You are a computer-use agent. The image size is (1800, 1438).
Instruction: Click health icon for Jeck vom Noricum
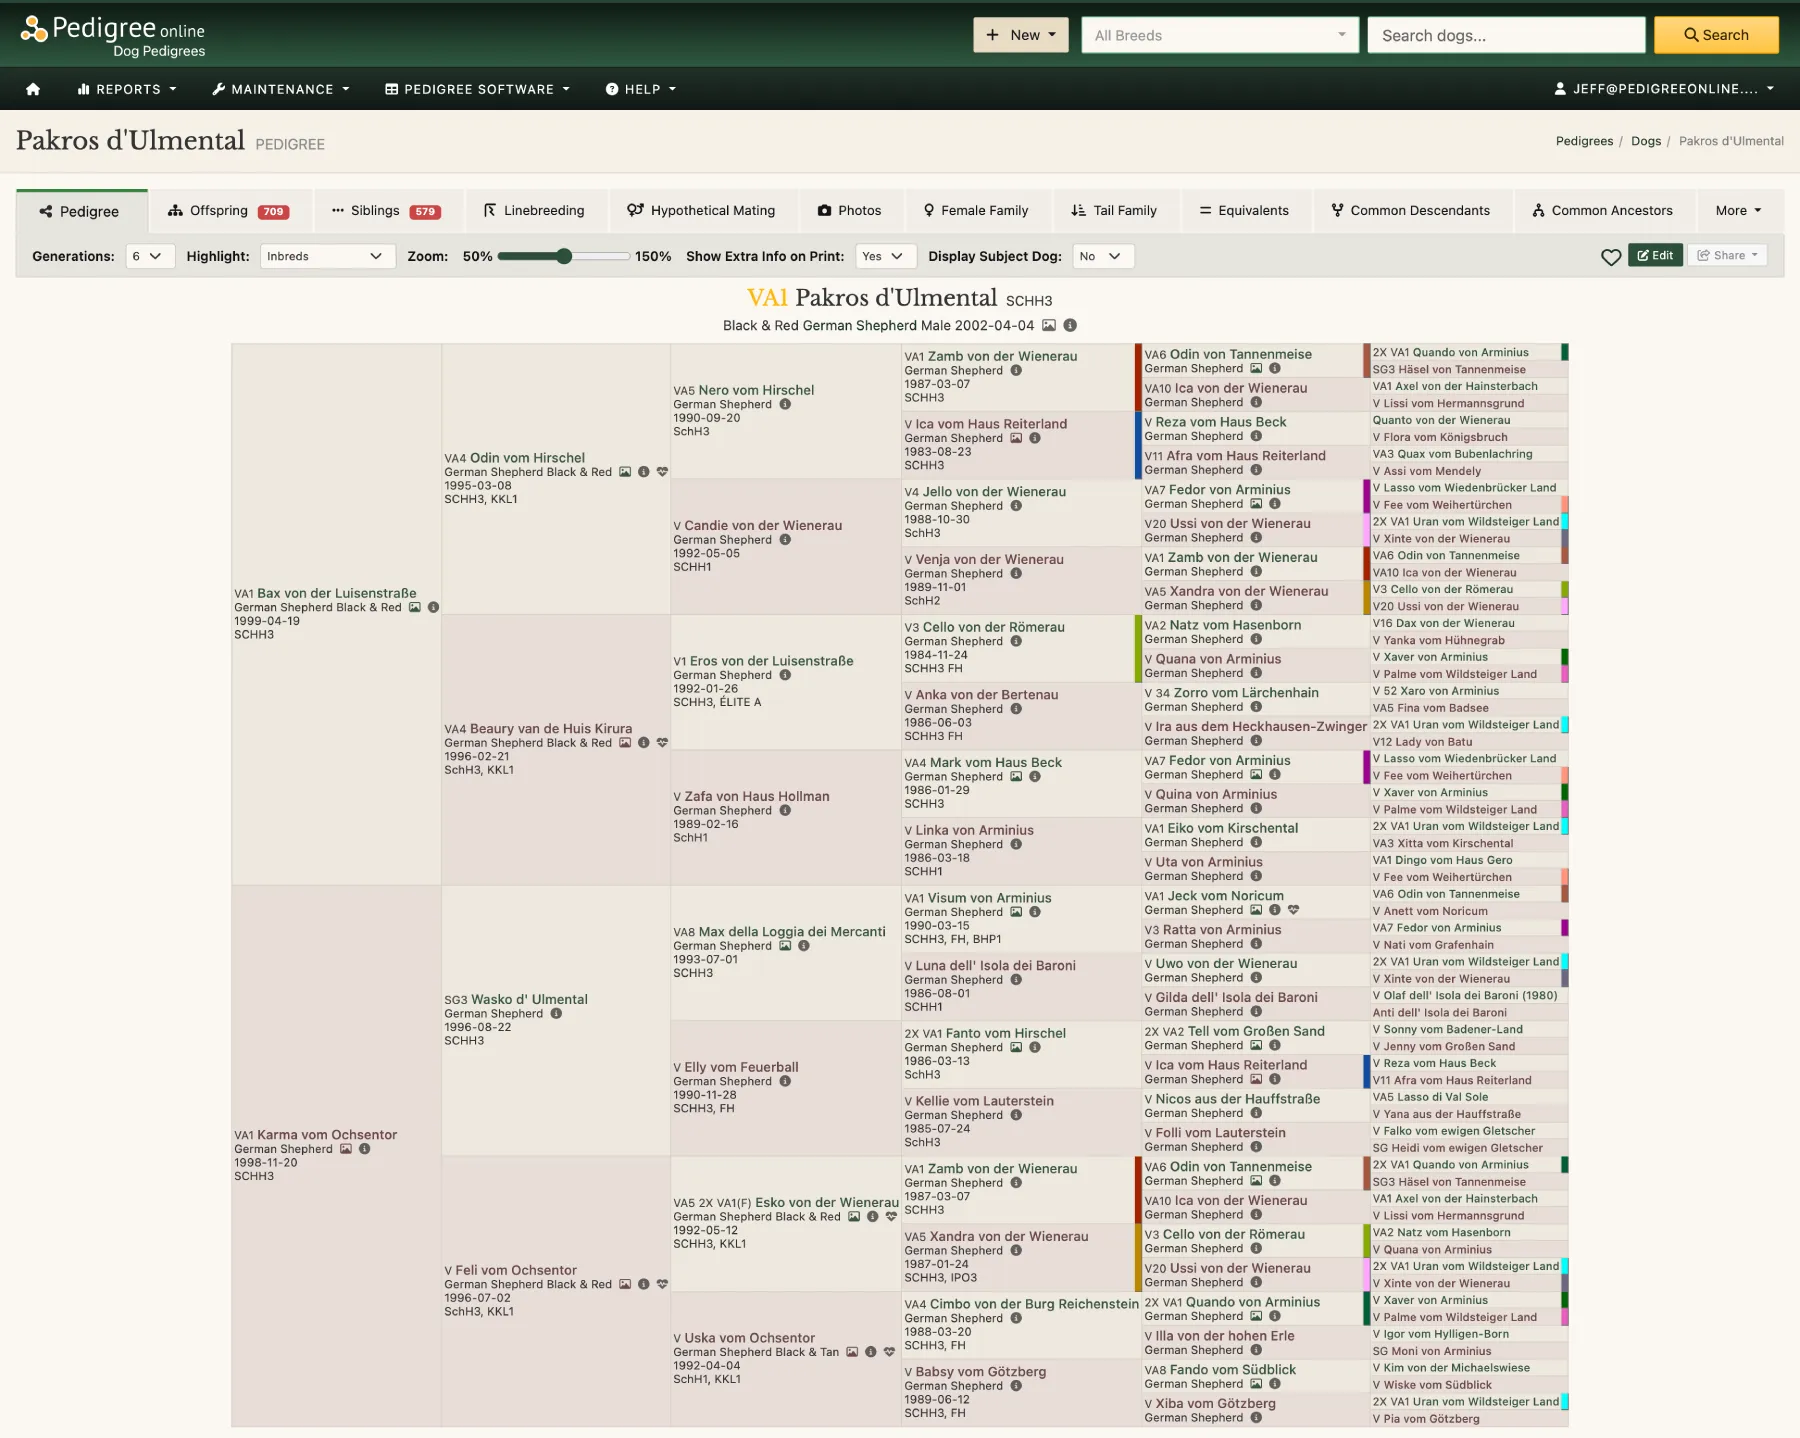coord(1294,910)
